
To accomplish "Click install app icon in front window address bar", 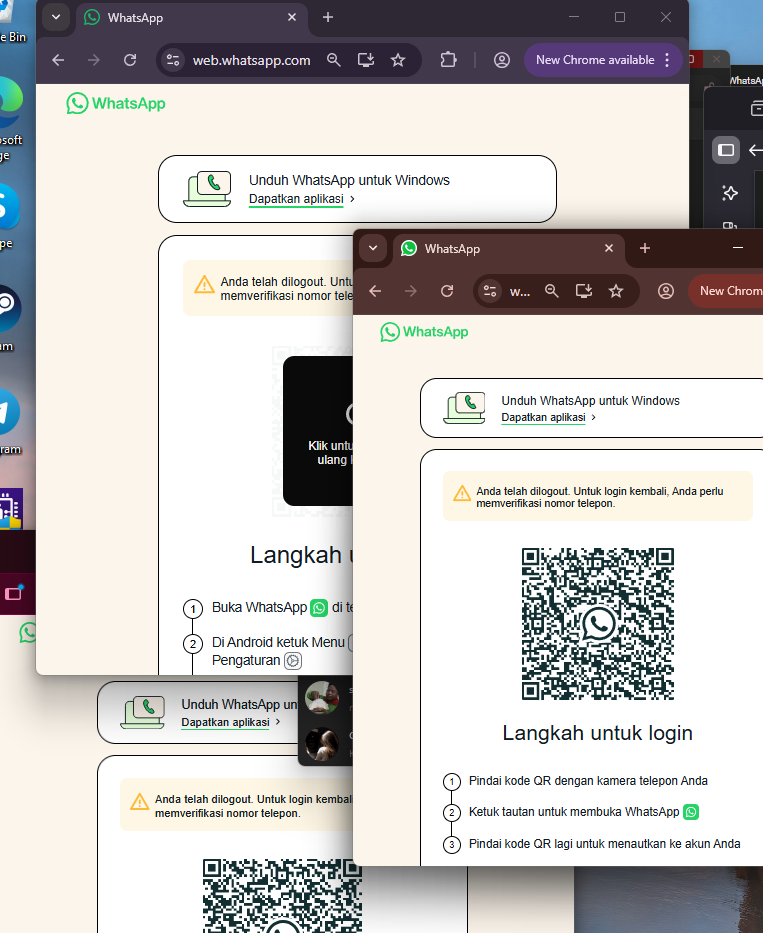I will click(x=584, y=291).
